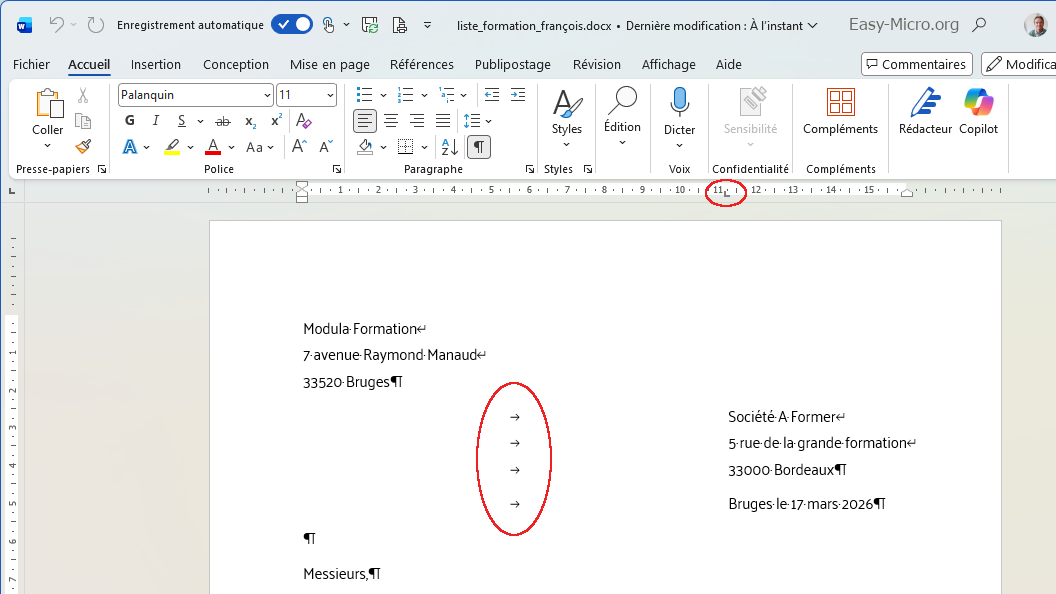Open Copilot from the ribbon
The width and height of the screenshot is (1056, 594).
[x=978, y=103]
